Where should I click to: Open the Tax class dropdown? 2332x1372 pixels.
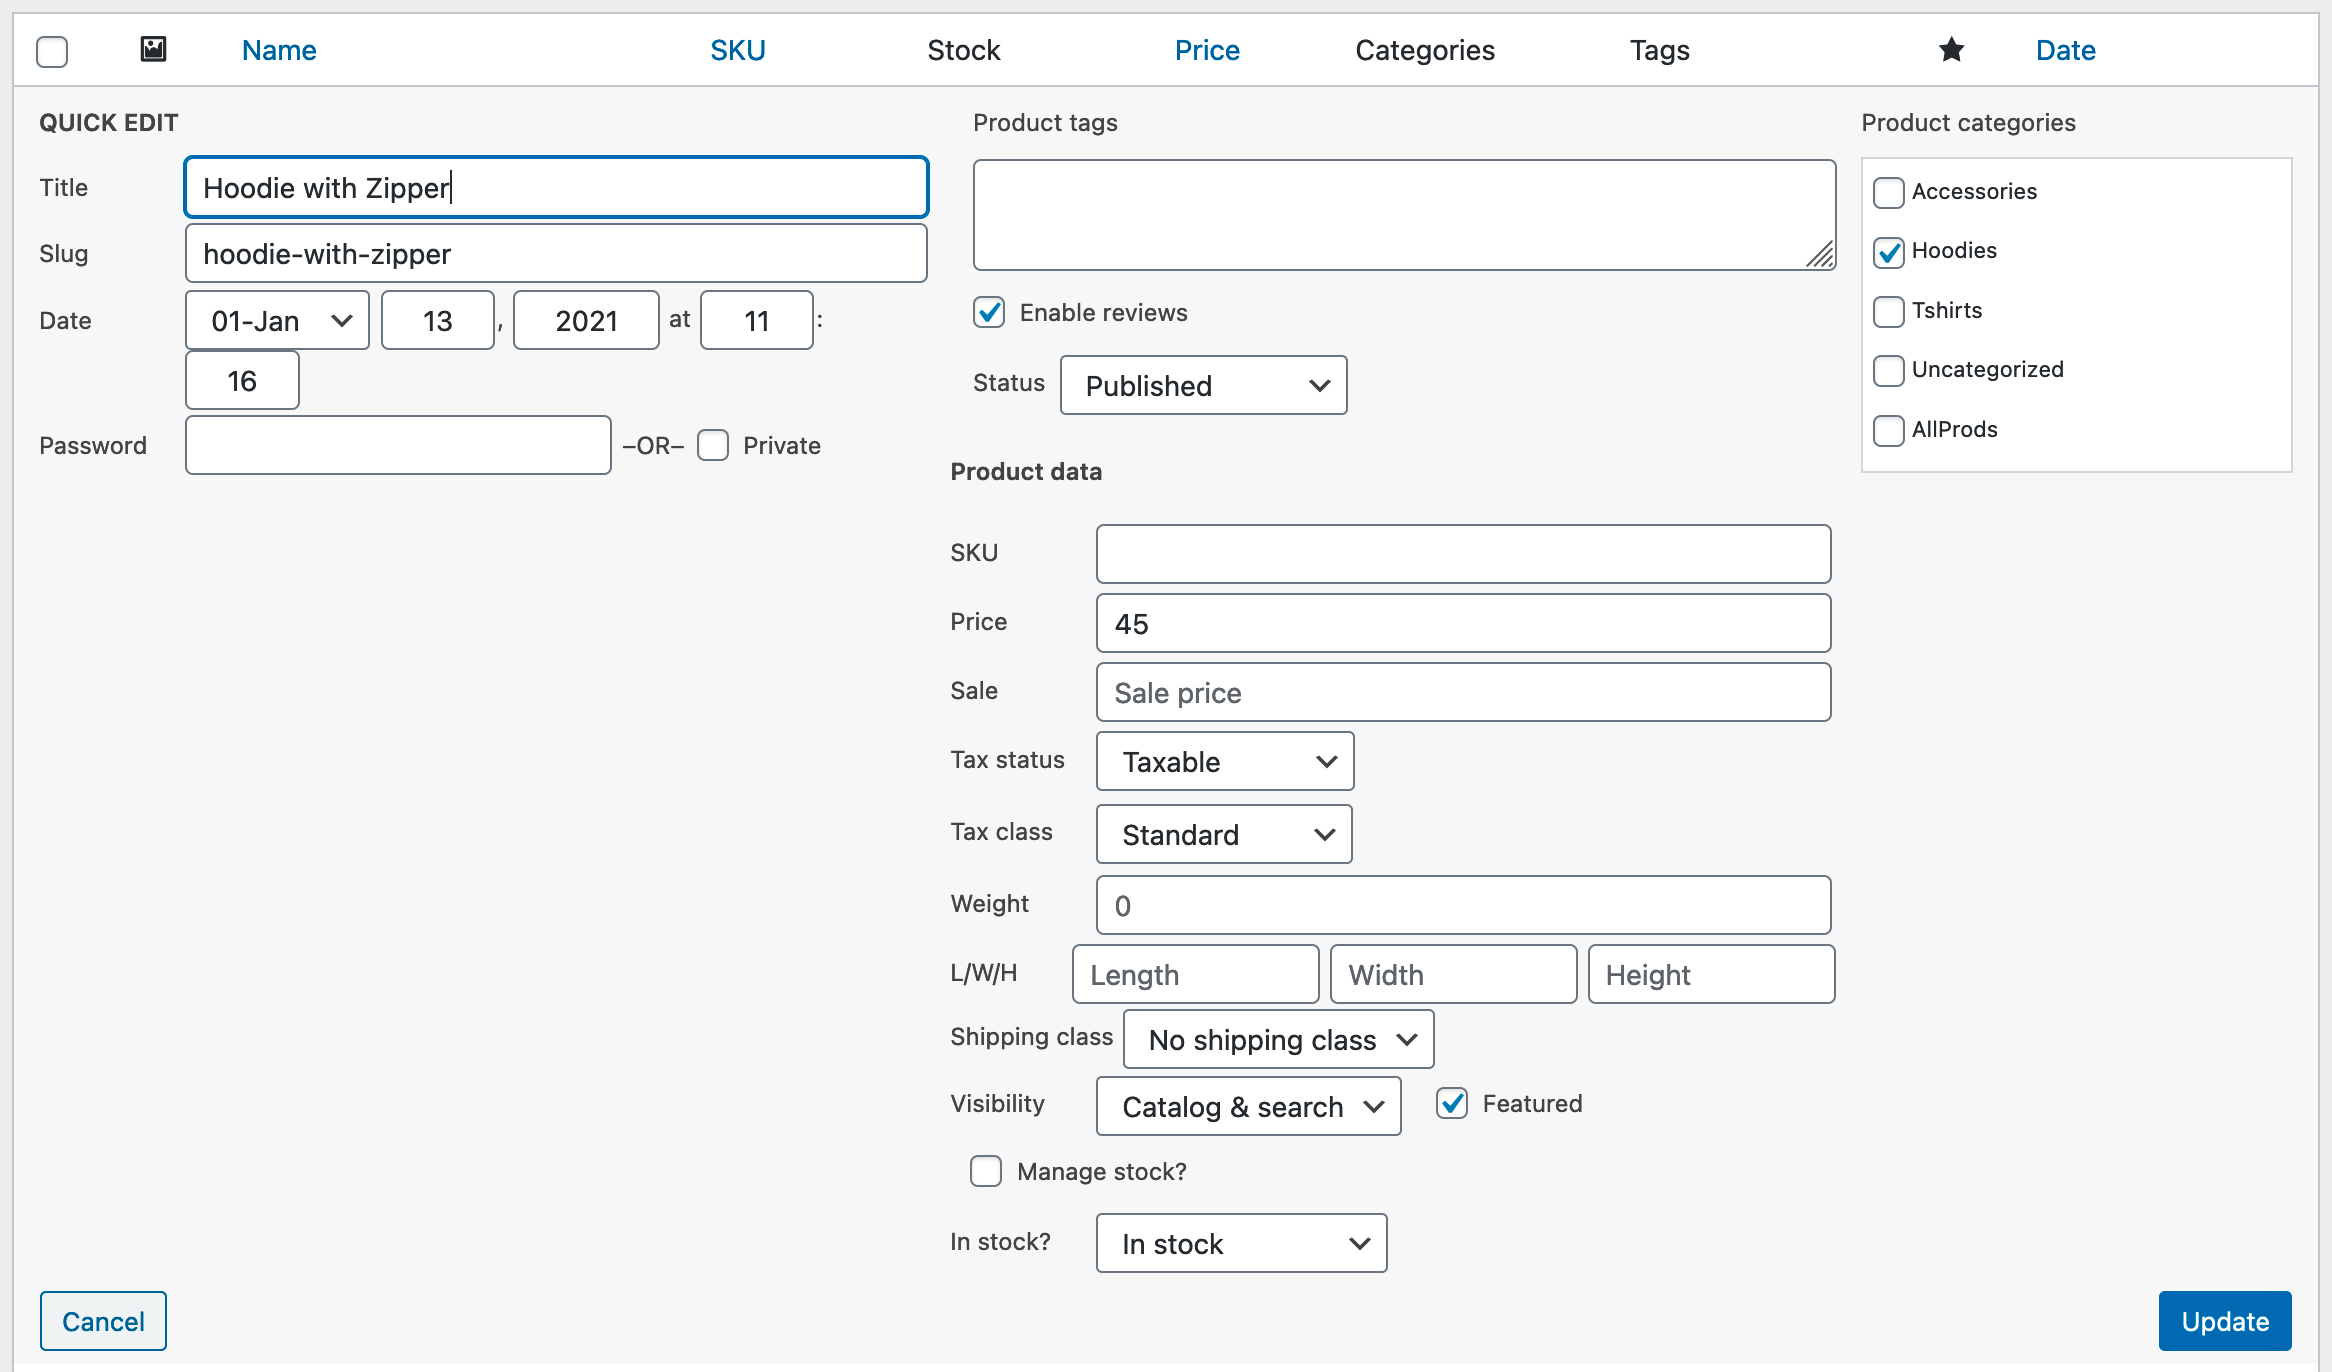1223,834
